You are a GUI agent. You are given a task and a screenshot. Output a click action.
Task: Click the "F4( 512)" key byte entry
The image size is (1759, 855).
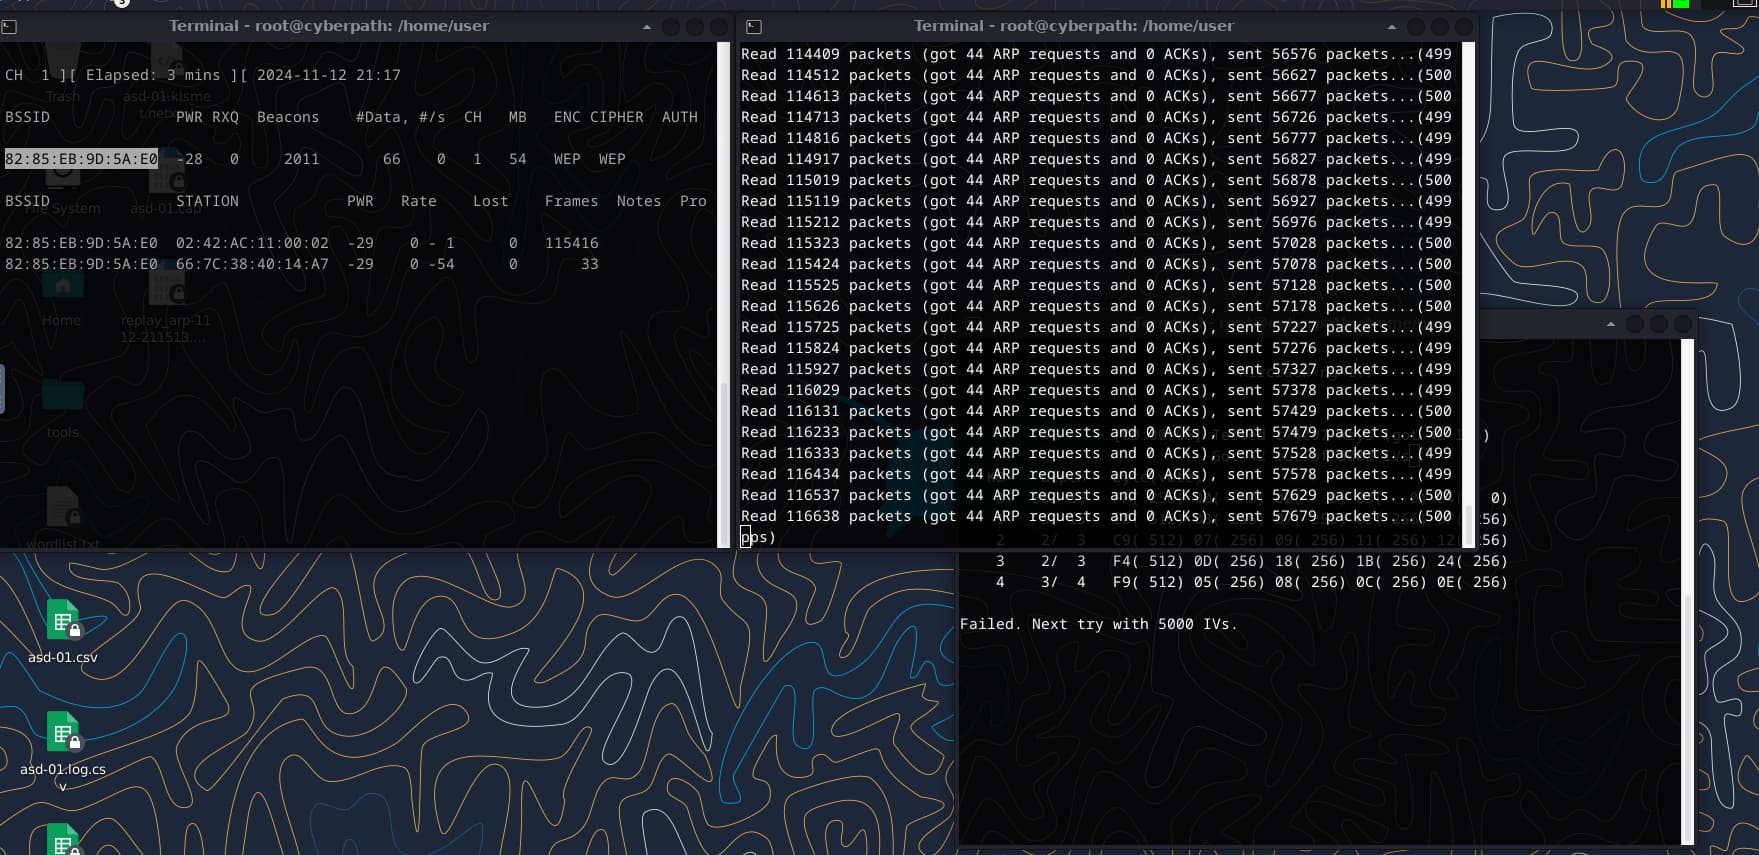(1148, 561)
